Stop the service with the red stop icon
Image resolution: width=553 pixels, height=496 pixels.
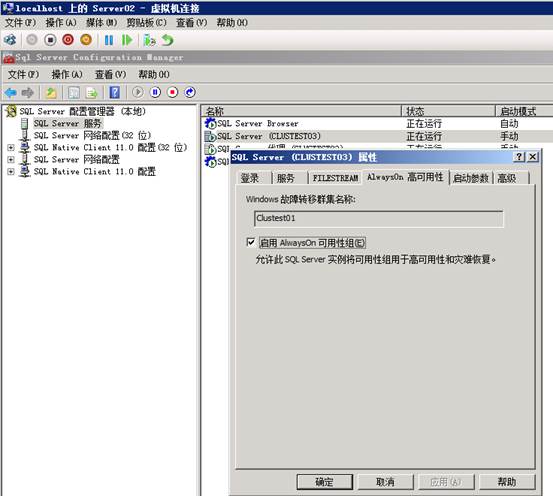172,92
